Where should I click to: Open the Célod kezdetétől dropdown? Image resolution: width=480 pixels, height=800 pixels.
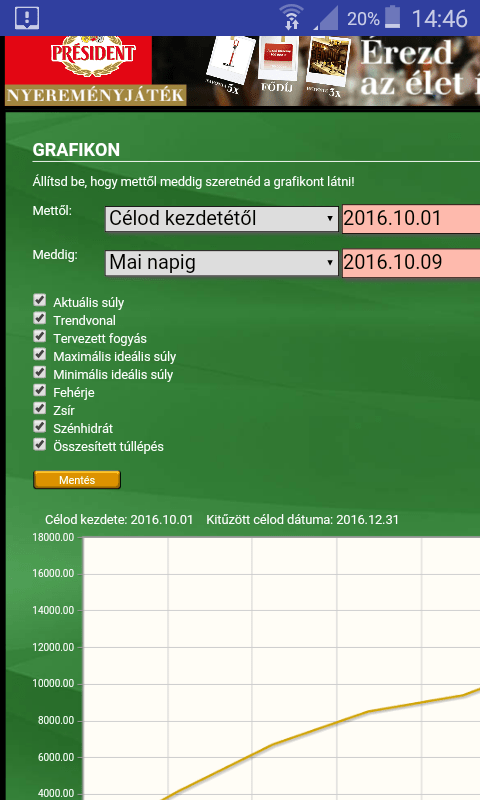point(222,219)
